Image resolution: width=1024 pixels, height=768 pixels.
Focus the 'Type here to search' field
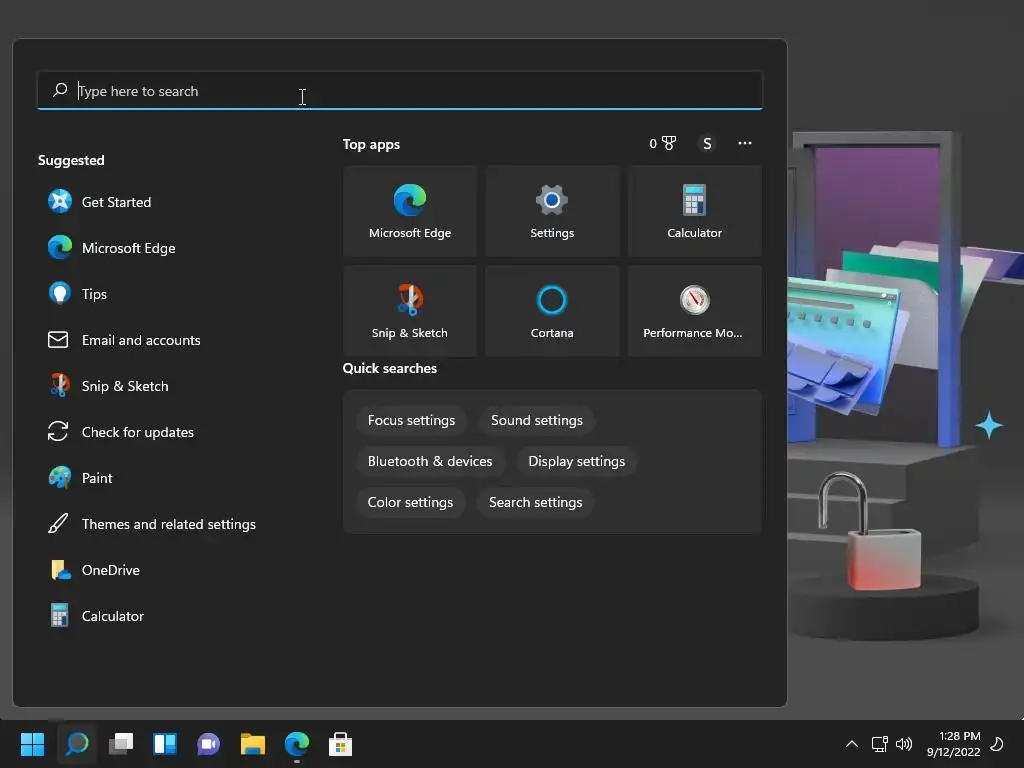400,91
